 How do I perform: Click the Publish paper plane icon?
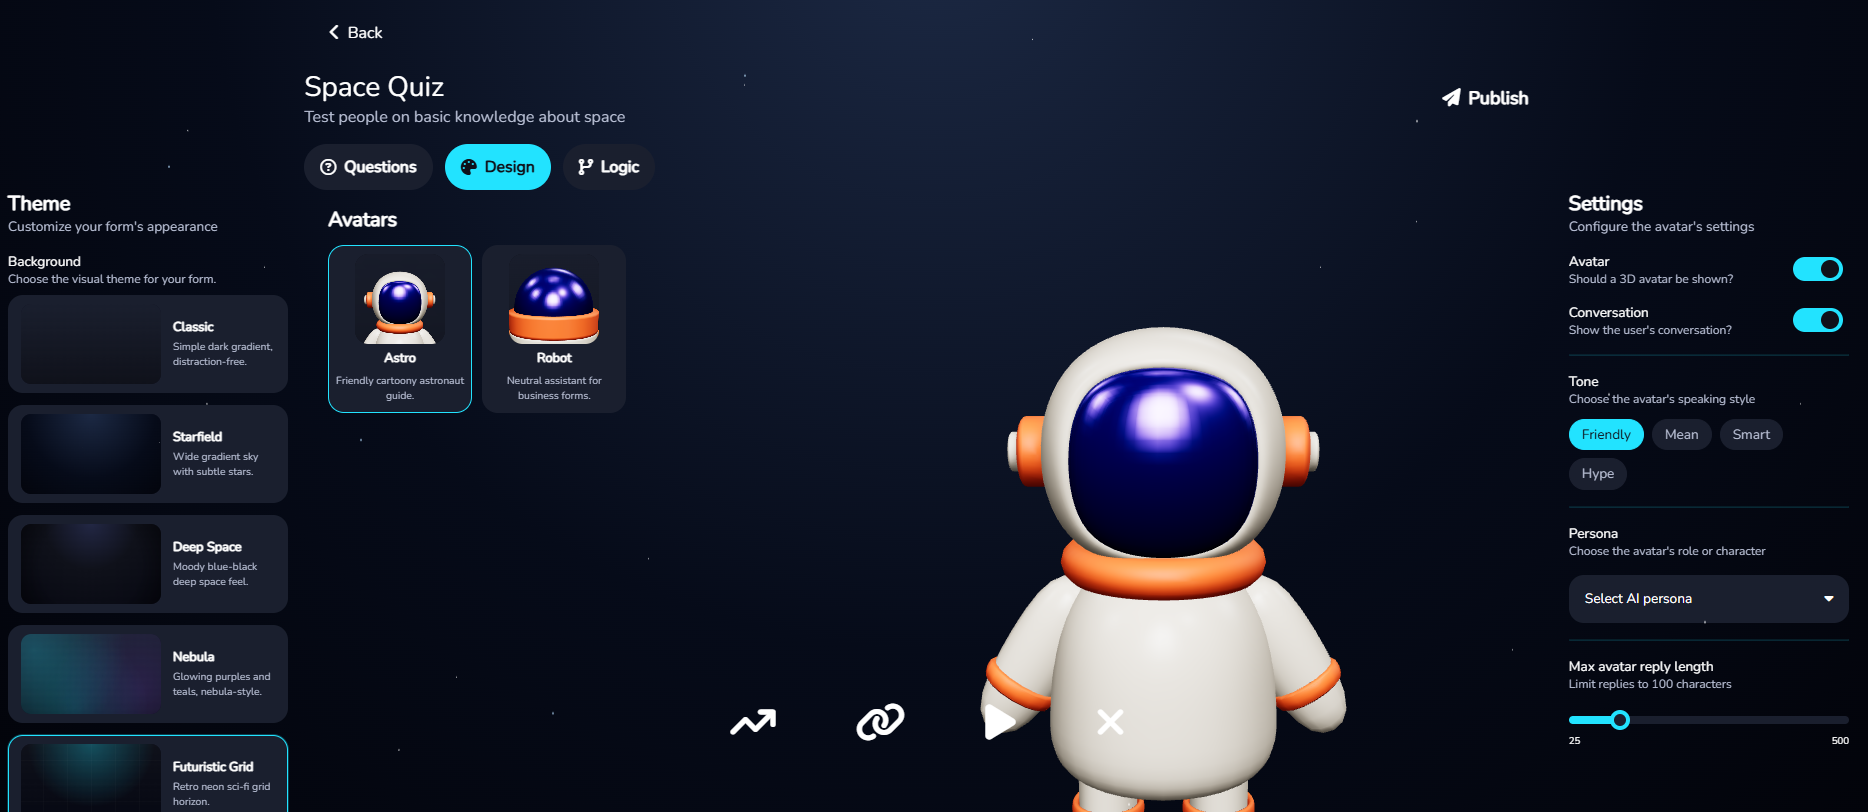tap(1451, 97)
